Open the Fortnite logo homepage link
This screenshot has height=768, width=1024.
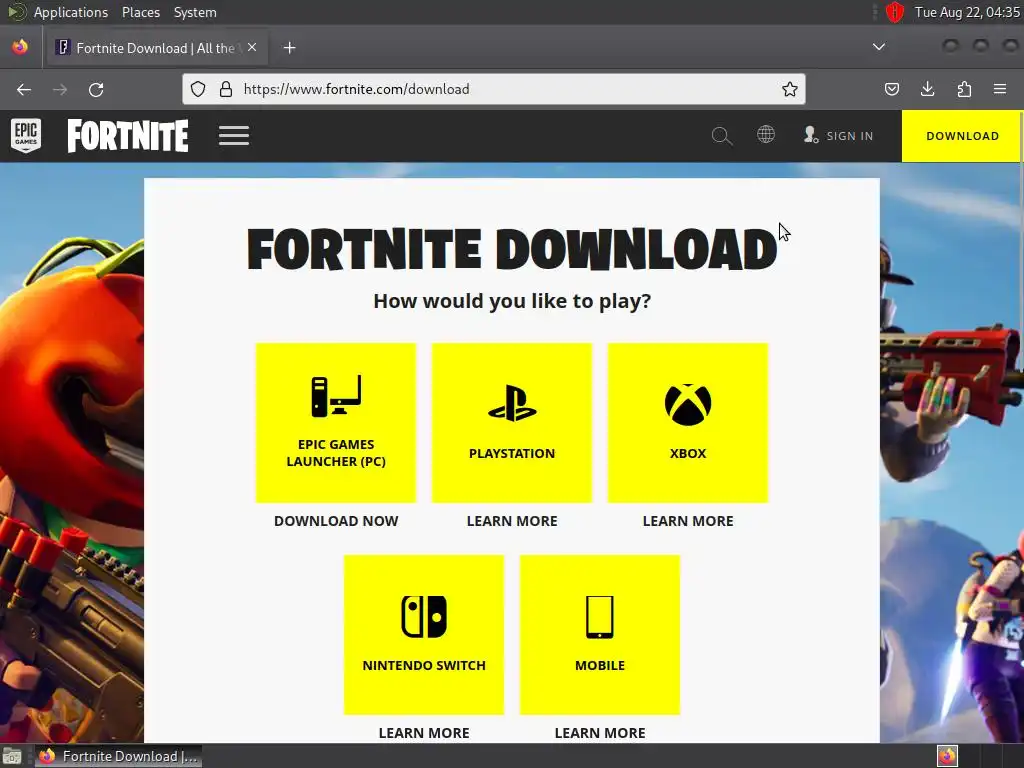tap(128, 135)
